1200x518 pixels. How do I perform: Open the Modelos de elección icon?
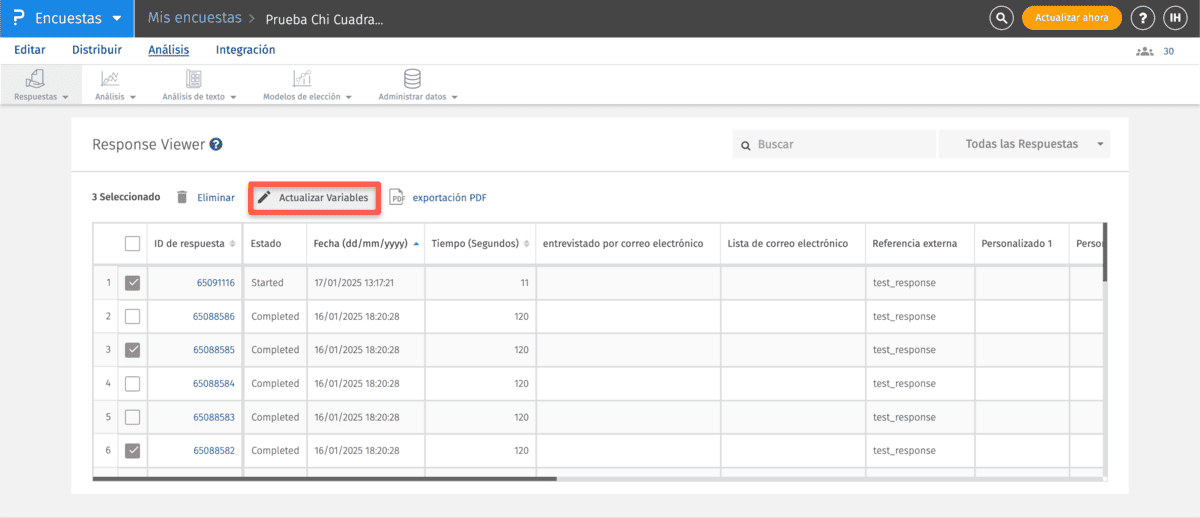tap(302, 78)
